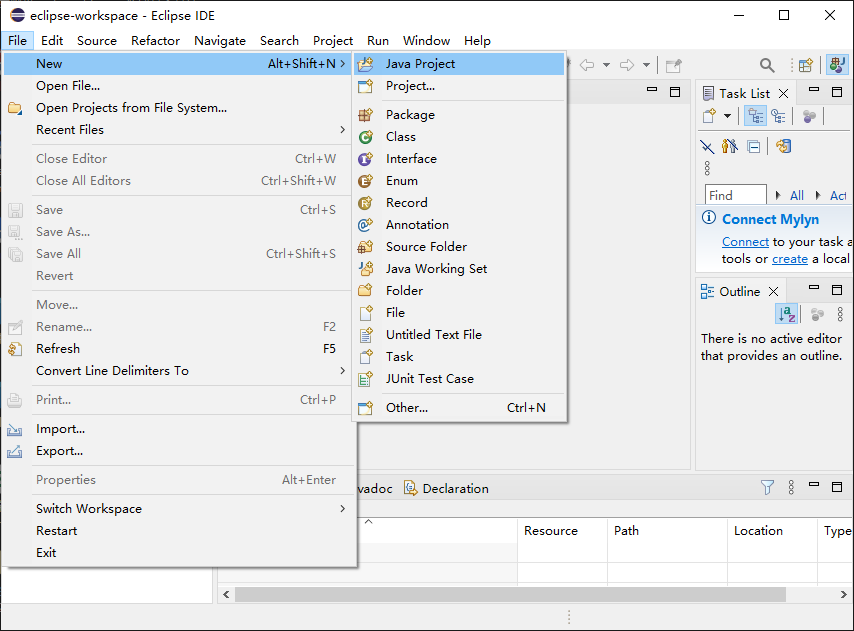Toggle Focus on Workweek in the Task List

pyautogui.click(x=809, y=116)
